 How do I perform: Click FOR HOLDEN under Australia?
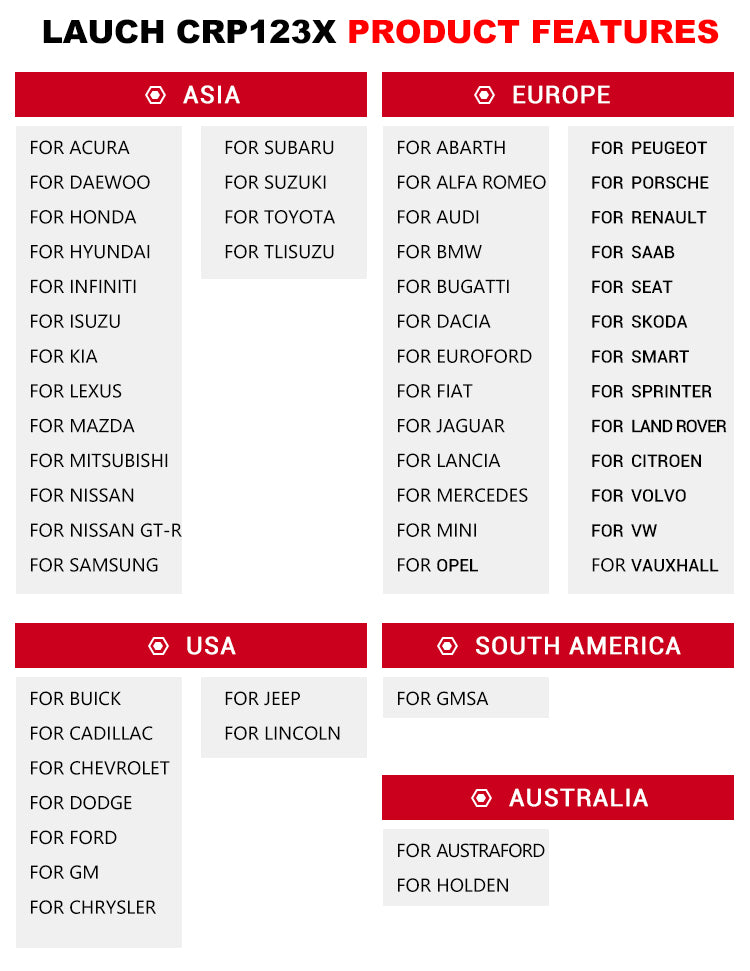452,885
